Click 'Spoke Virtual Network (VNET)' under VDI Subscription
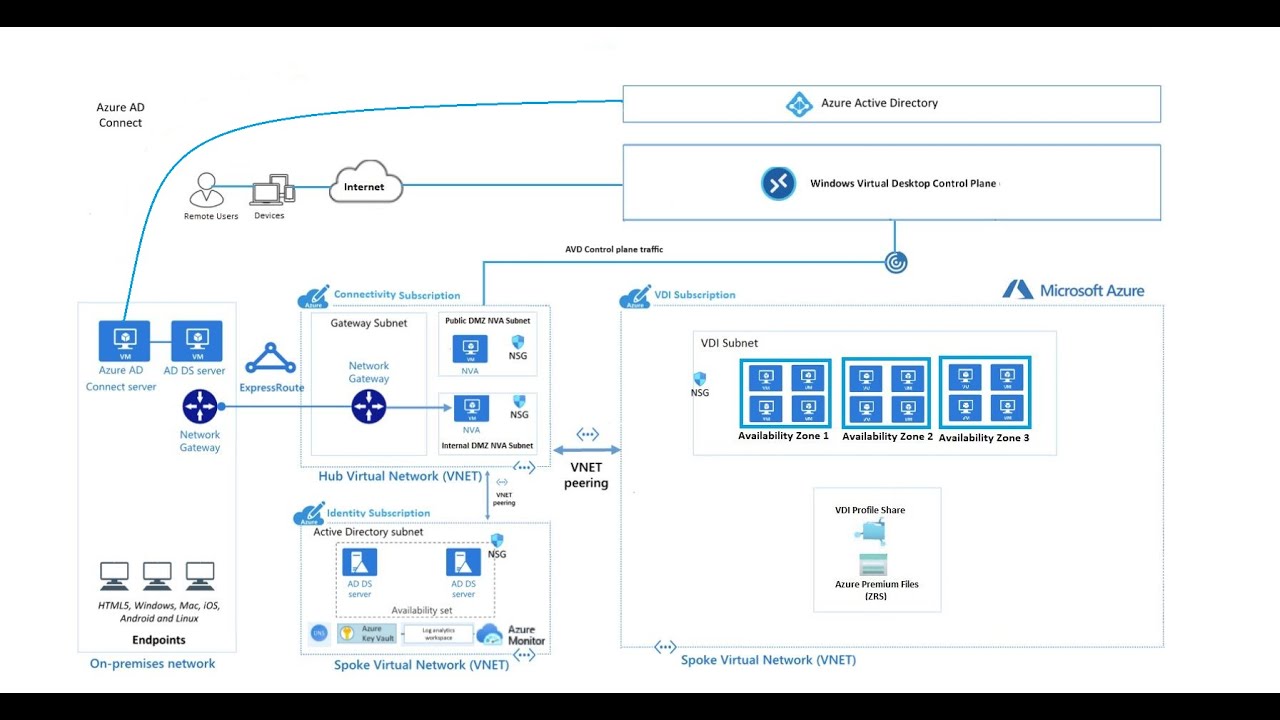 click(768, 660)
